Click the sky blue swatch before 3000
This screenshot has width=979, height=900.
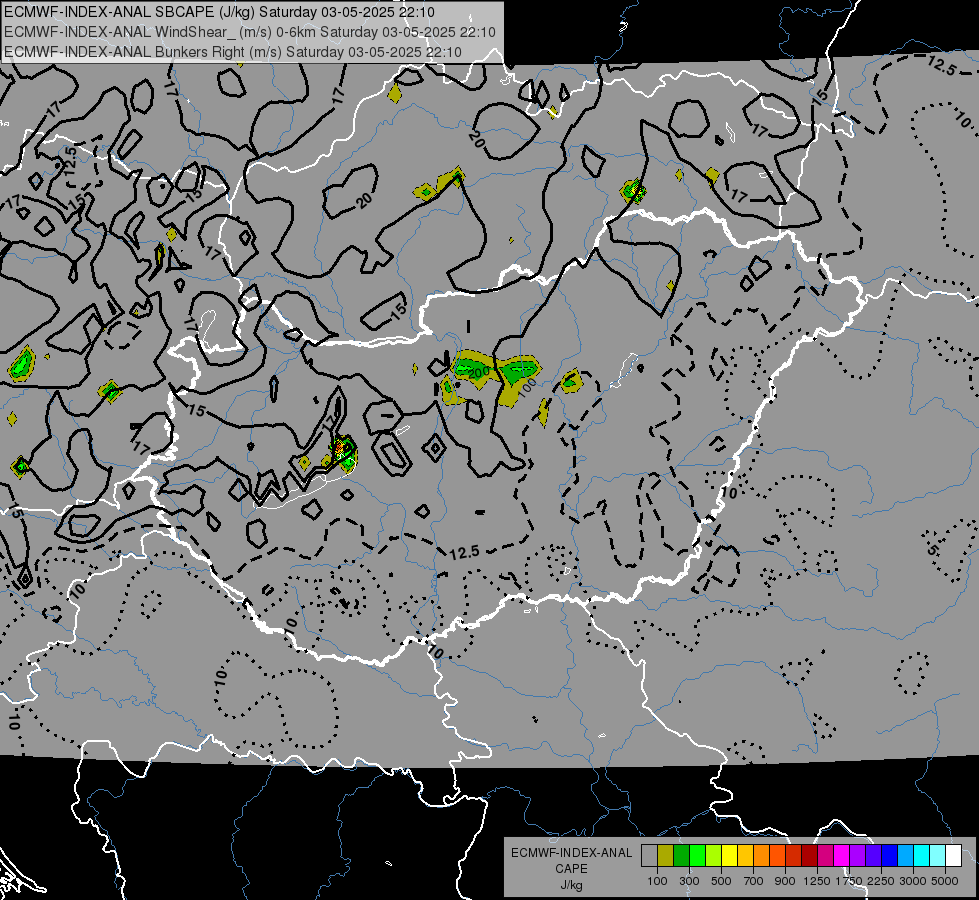click(x=905, y=856)
